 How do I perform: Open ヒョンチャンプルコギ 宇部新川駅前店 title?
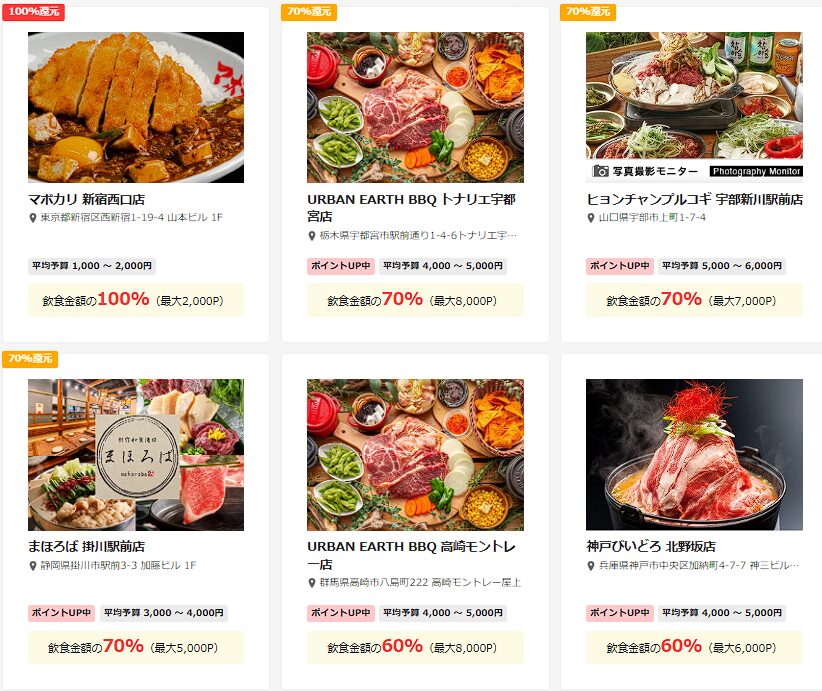coord(694,199)
